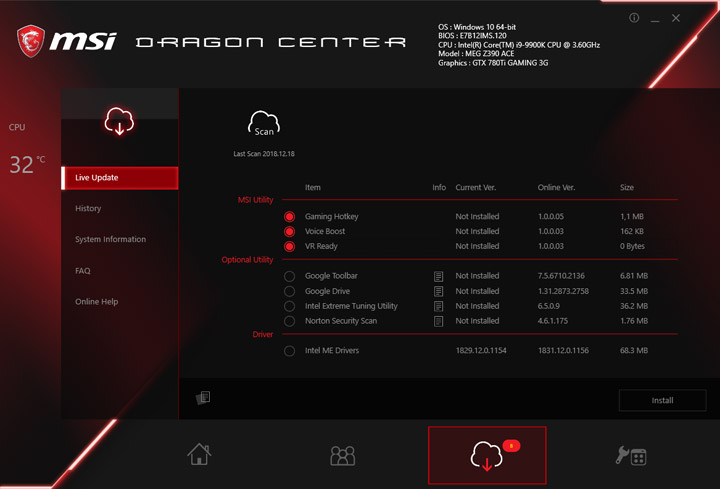Click the Scan cloud icon
This screenshot has height=489, width=720.
[264, 124]
